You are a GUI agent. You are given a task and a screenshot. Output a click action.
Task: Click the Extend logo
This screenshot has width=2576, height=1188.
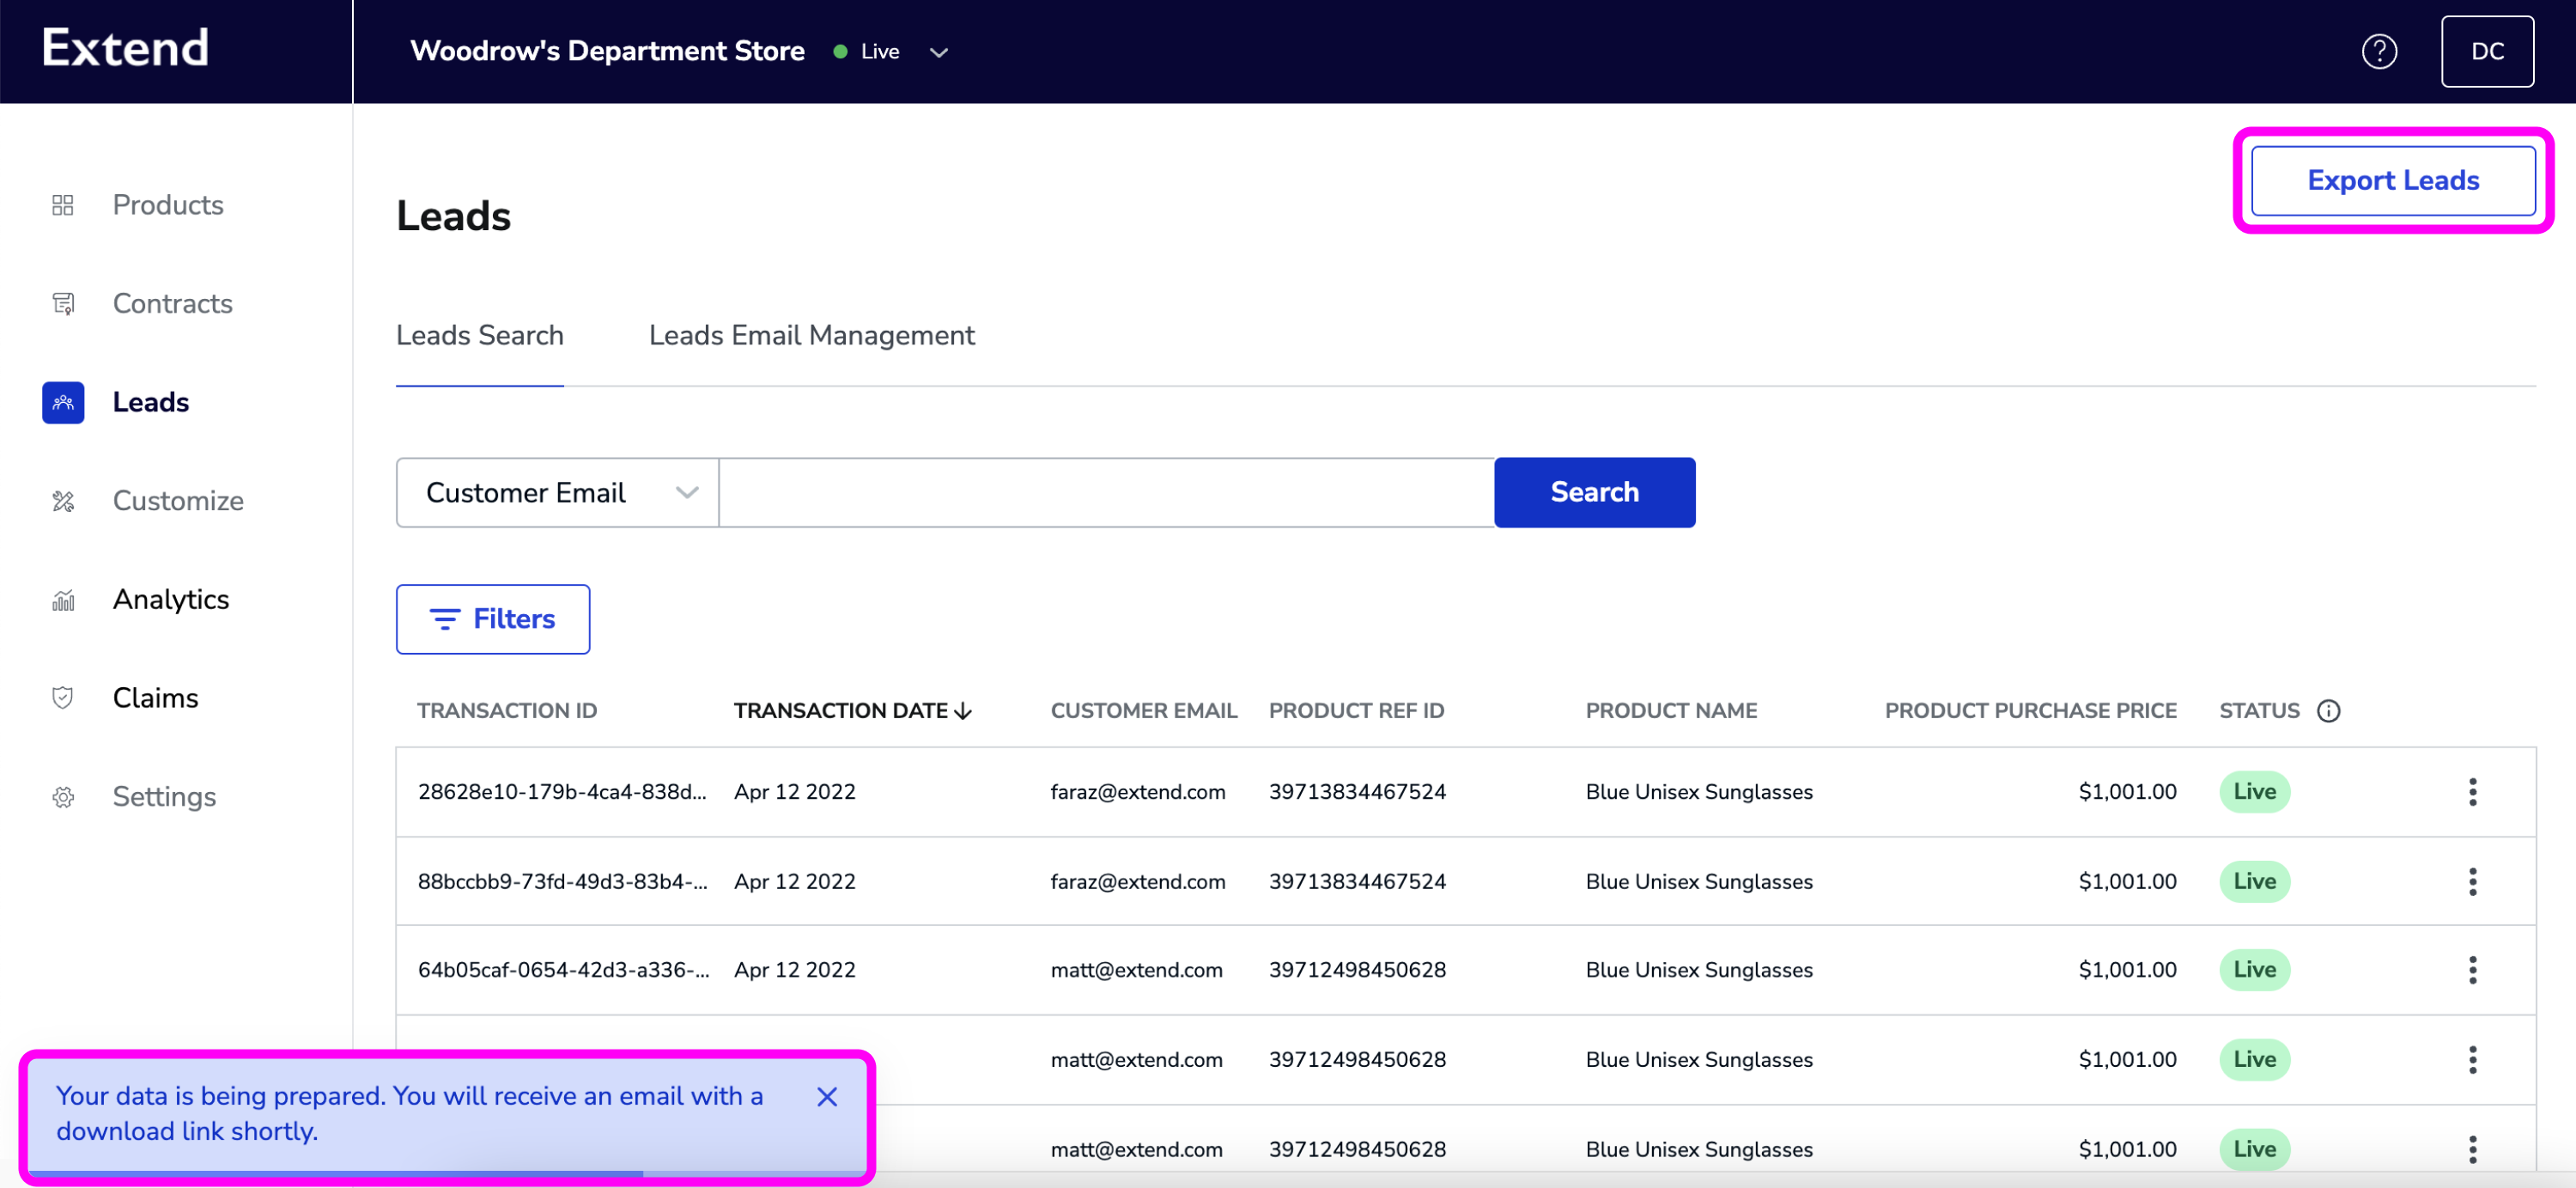pyautogui.click(x=126, y=48)
